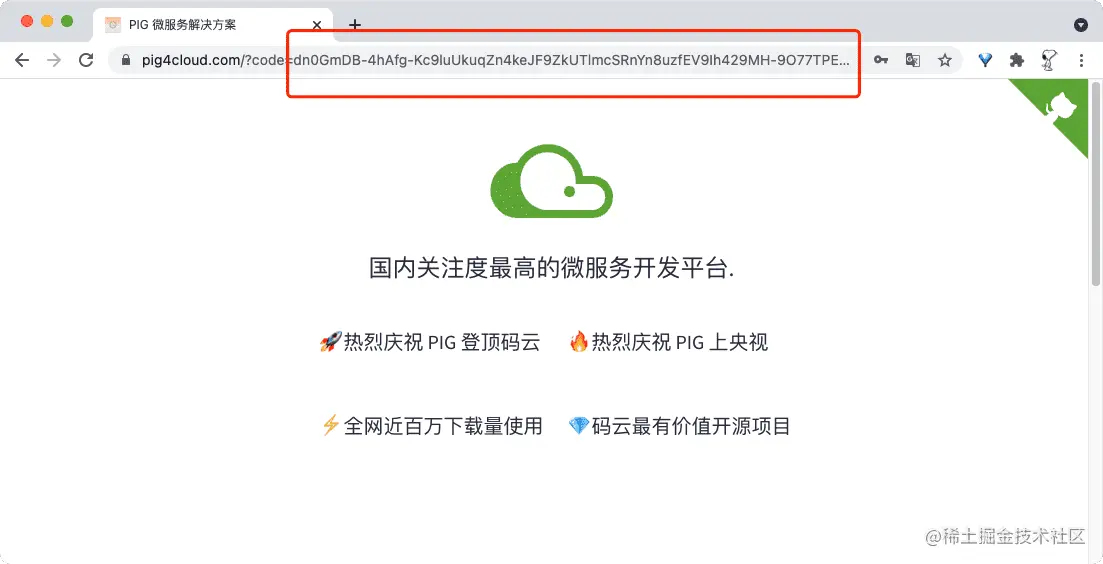Click the browser back arrow

click(22, 60)
